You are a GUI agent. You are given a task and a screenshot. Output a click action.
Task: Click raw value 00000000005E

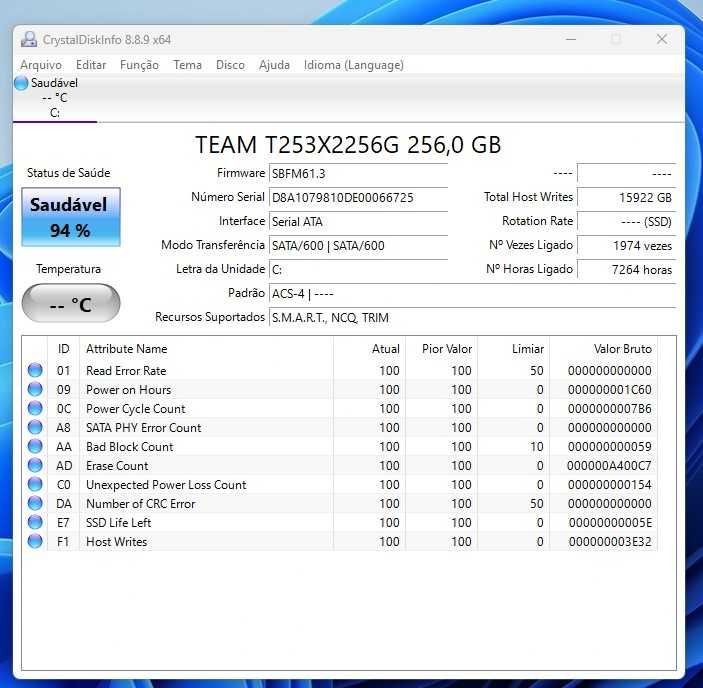(610, 523)
